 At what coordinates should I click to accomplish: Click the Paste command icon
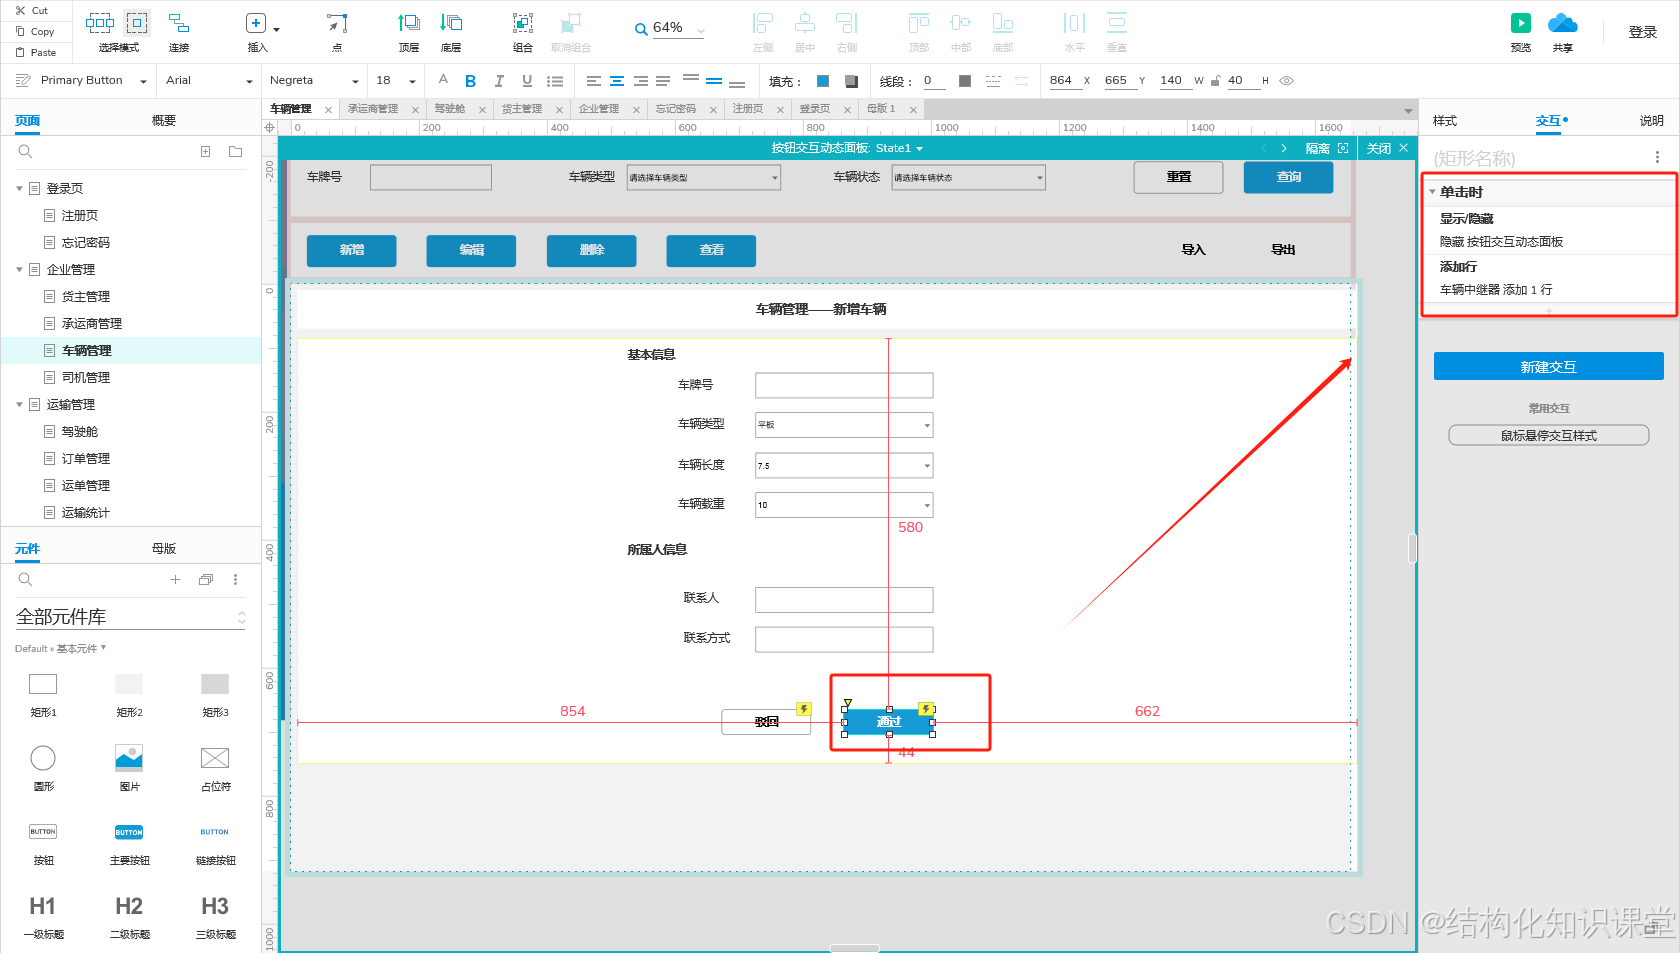point(20,53)
